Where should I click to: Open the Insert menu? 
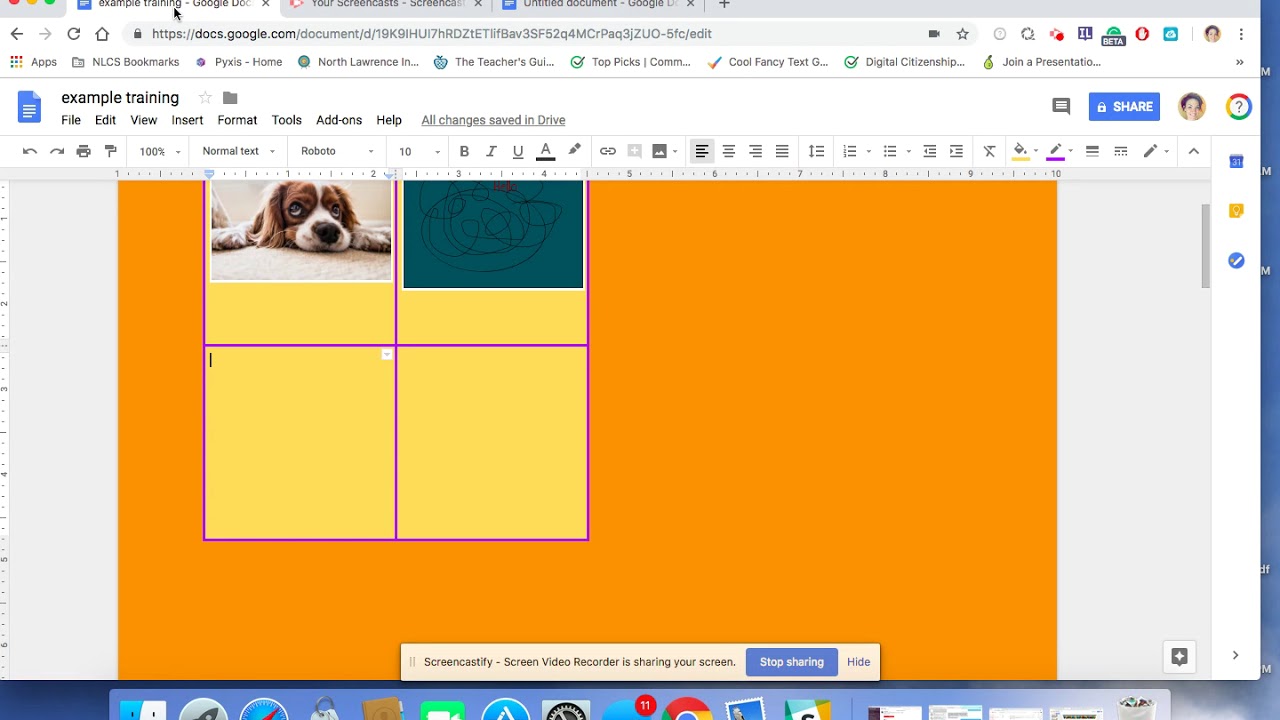click(187, 120)
